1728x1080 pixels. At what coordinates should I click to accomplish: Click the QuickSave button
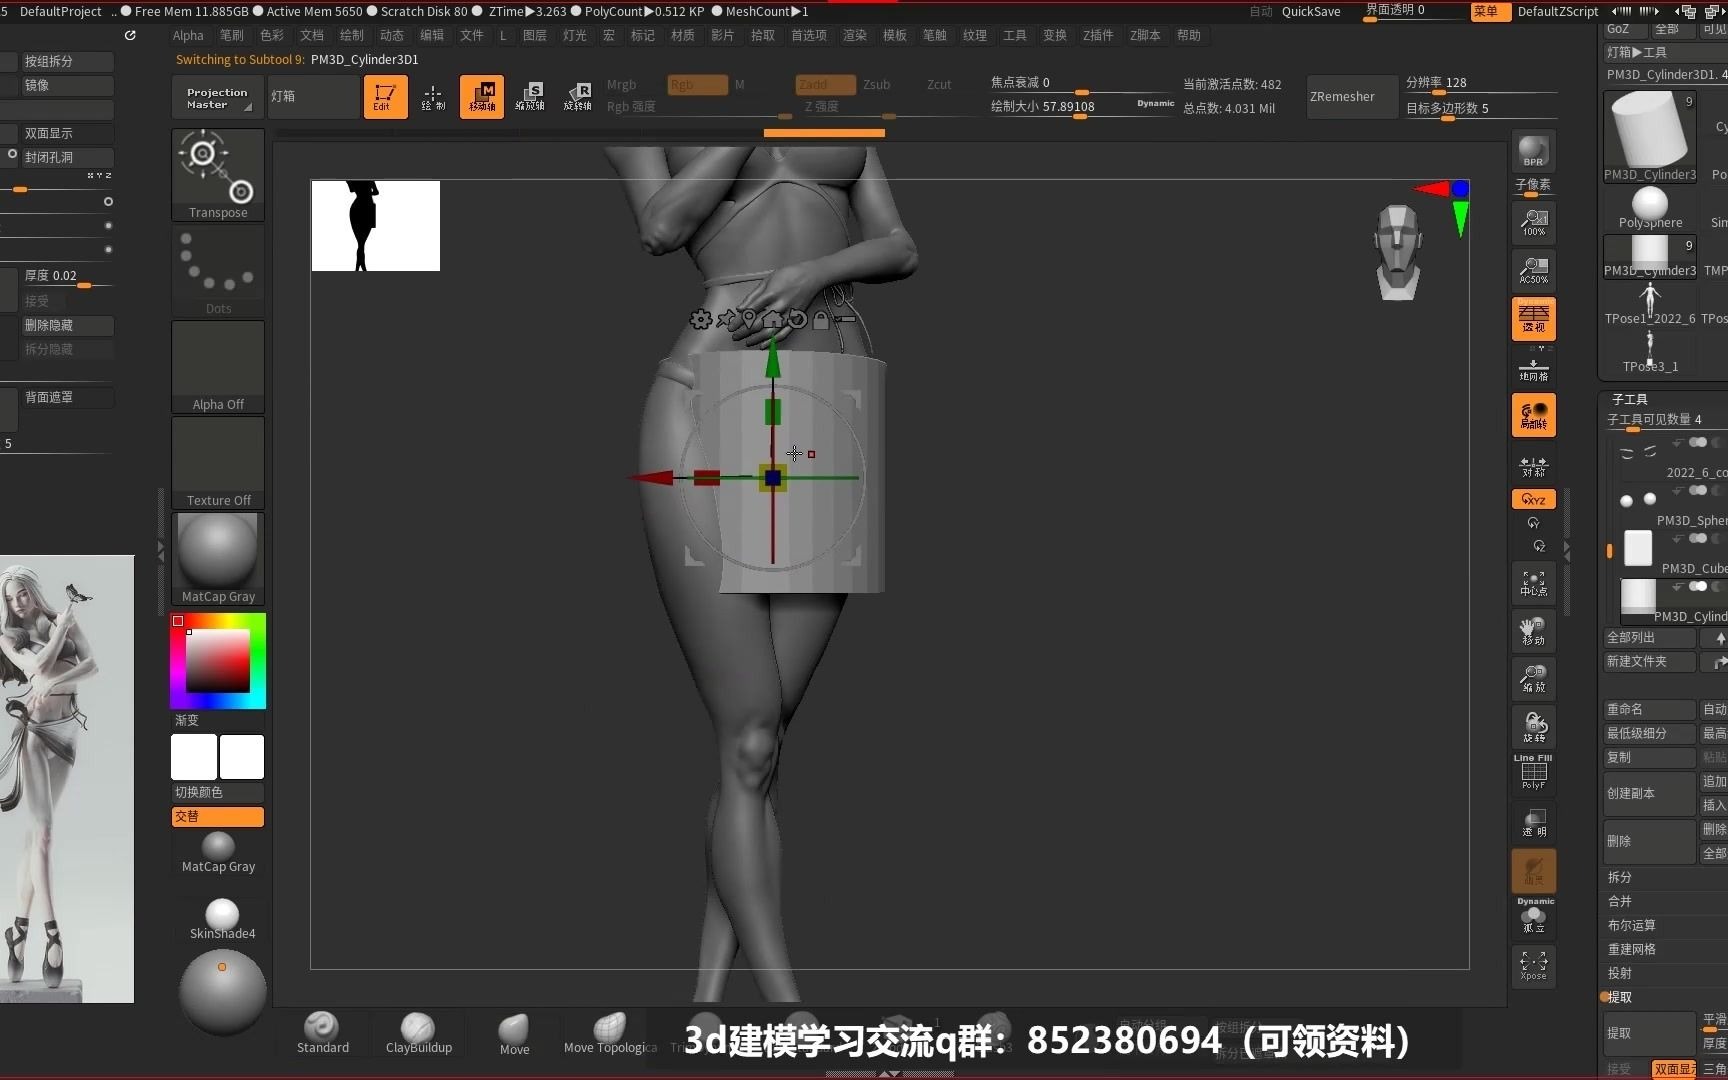click(x=1311, y=11)
